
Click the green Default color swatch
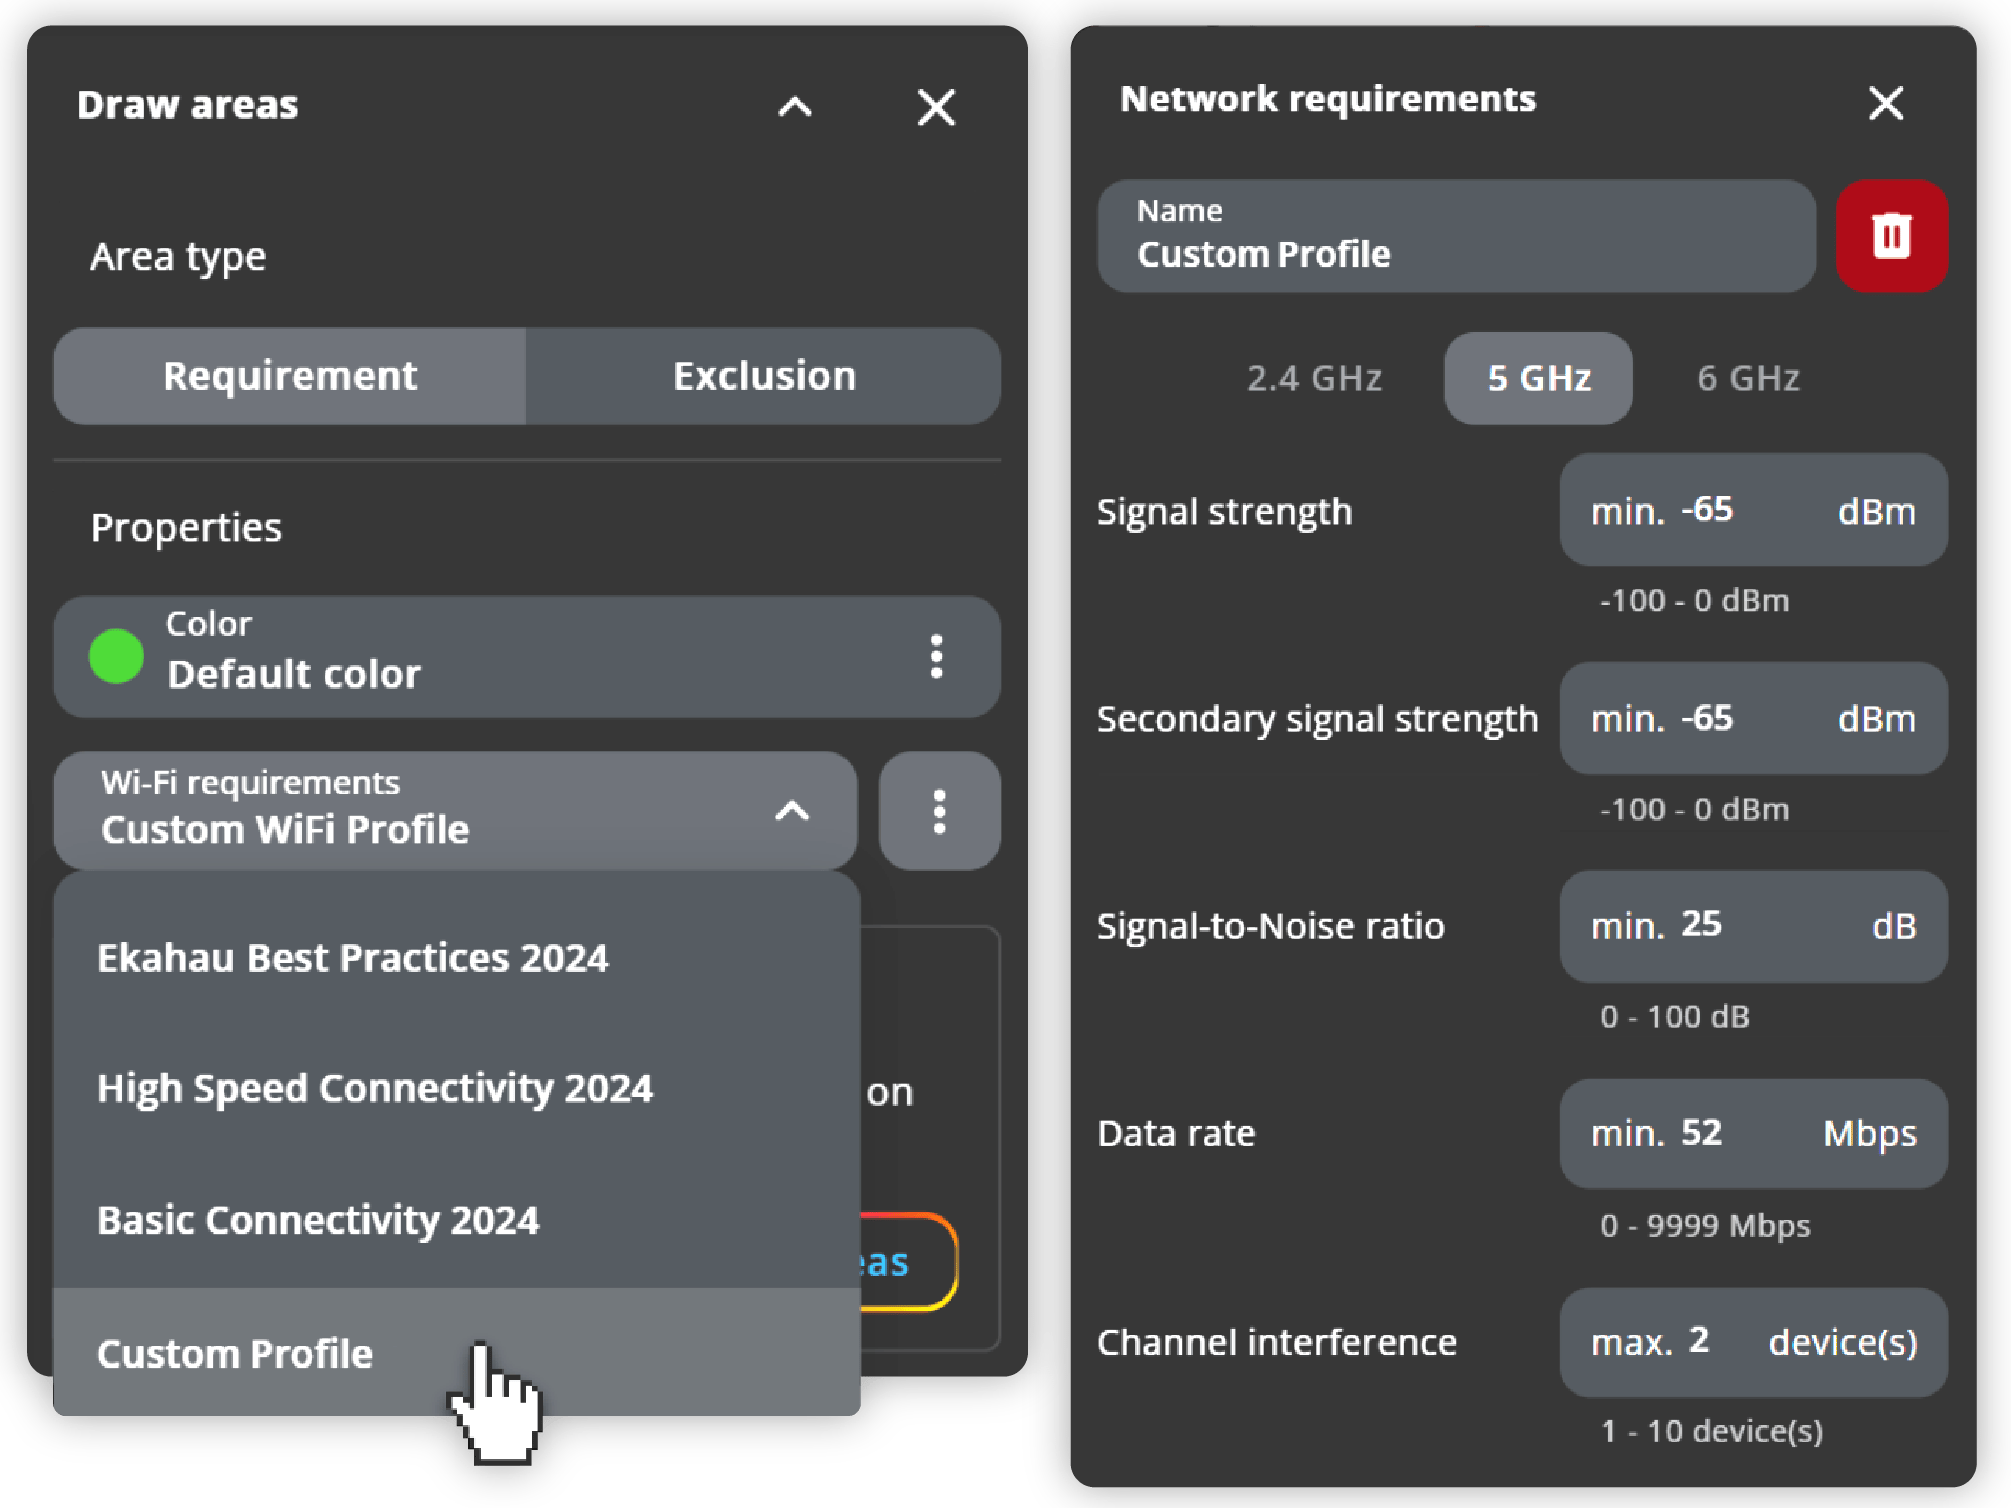116,656
